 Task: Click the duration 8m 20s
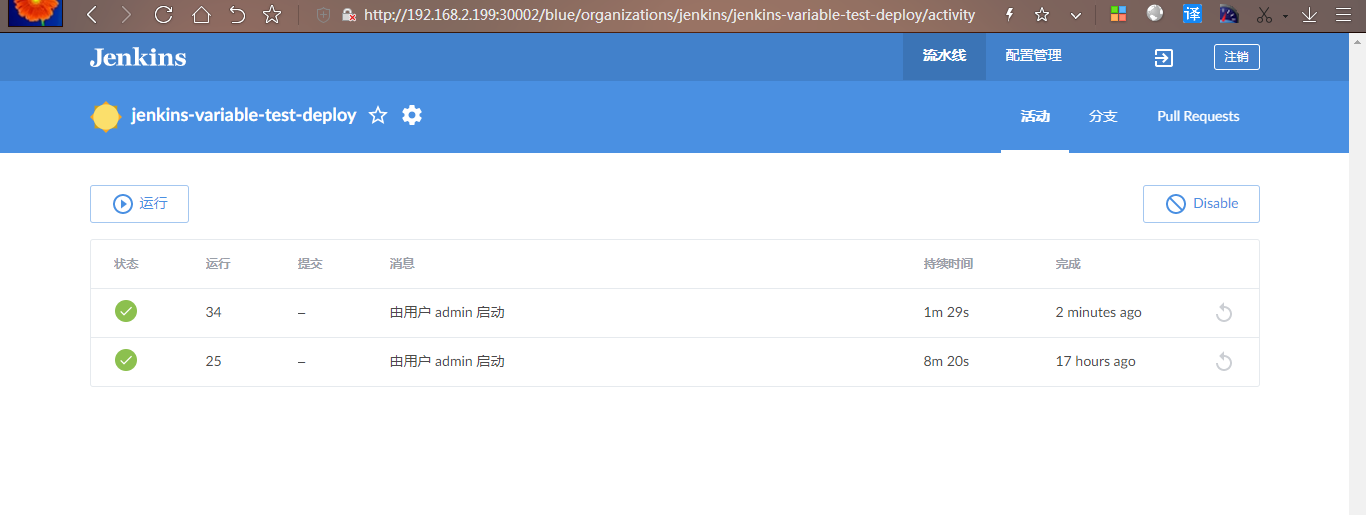point(946,361)
